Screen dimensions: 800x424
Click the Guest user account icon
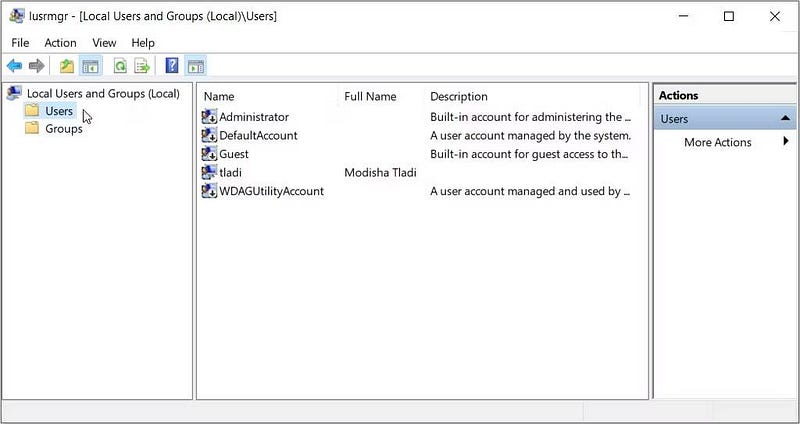[209, 154]
